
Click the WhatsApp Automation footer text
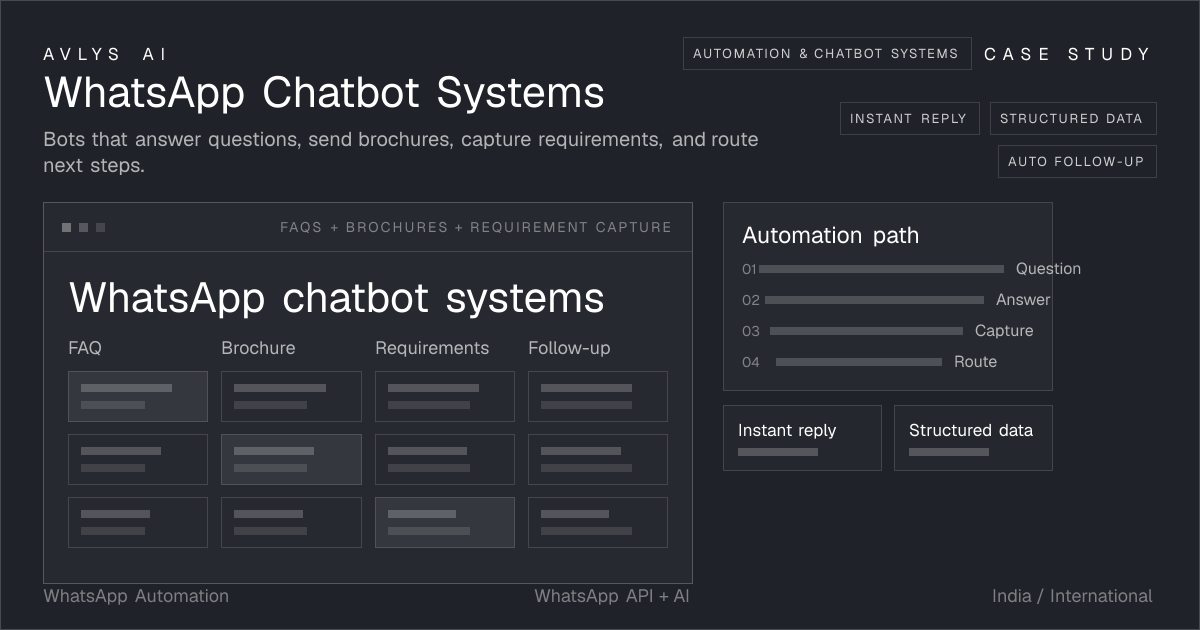click(136, 596)
